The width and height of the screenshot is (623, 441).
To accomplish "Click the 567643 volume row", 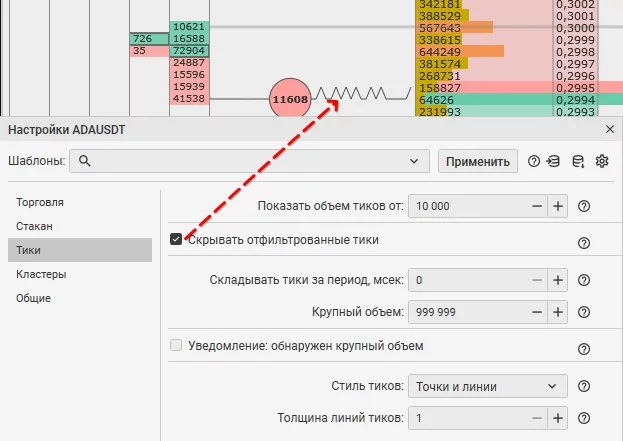I will 440,28.
